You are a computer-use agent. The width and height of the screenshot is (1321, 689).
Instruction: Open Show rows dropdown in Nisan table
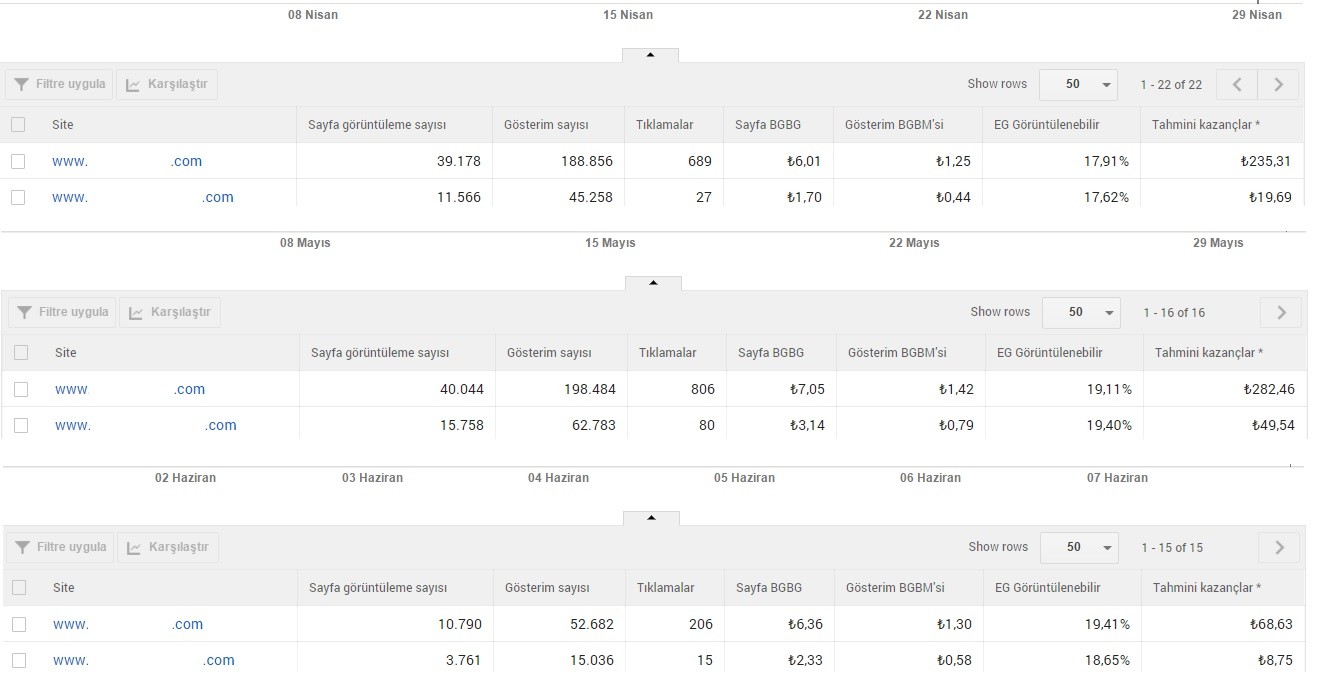[1079, 85]
